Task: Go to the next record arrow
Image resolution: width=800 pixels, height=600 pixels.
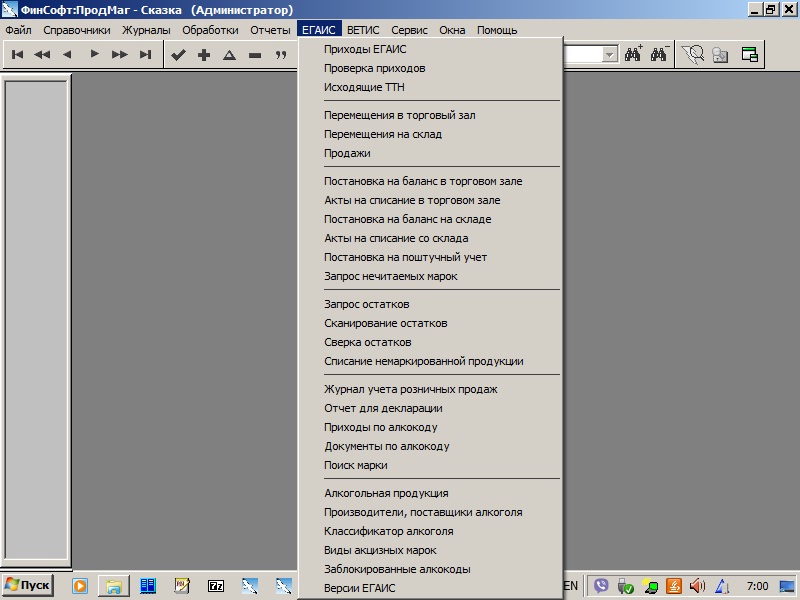Action: [x=94, y=55]
